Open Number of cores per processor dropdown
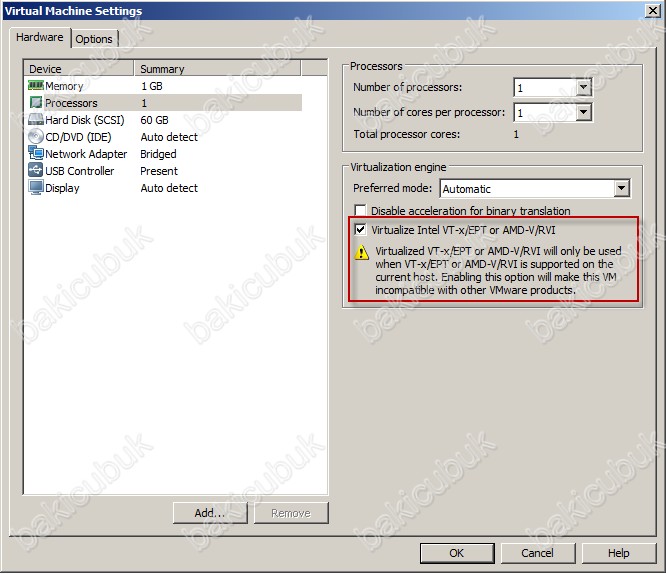 click(x=584, y=113)
